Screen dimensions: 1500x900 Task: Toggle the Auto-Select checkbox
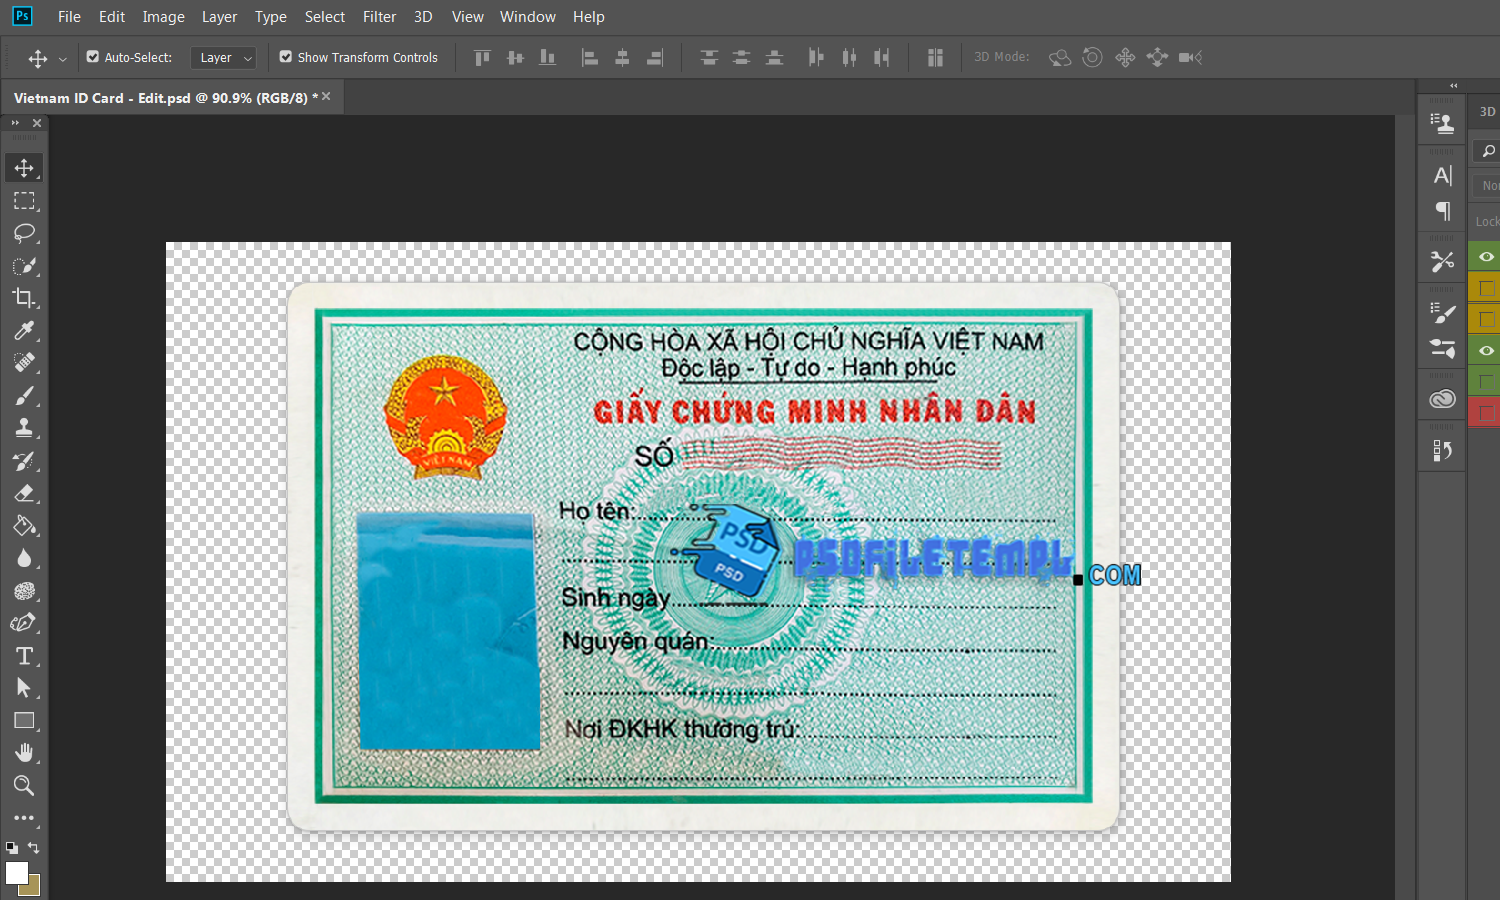[93, 57]
